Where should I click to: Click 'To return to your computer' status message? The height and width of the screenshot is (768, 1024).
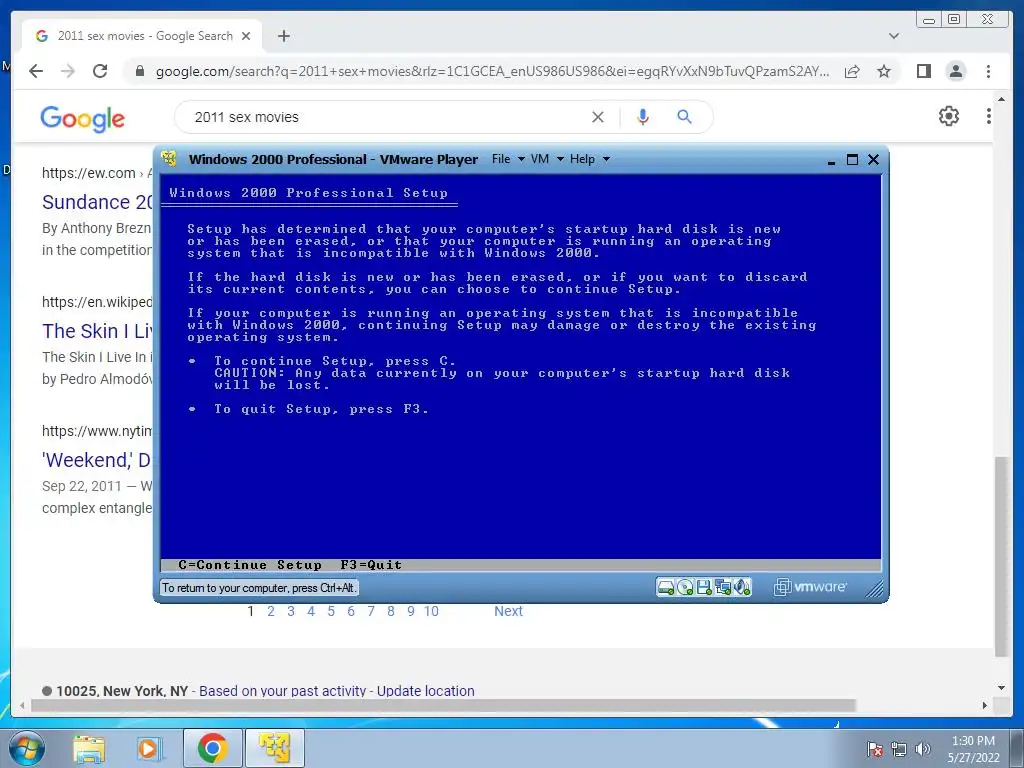259,588
